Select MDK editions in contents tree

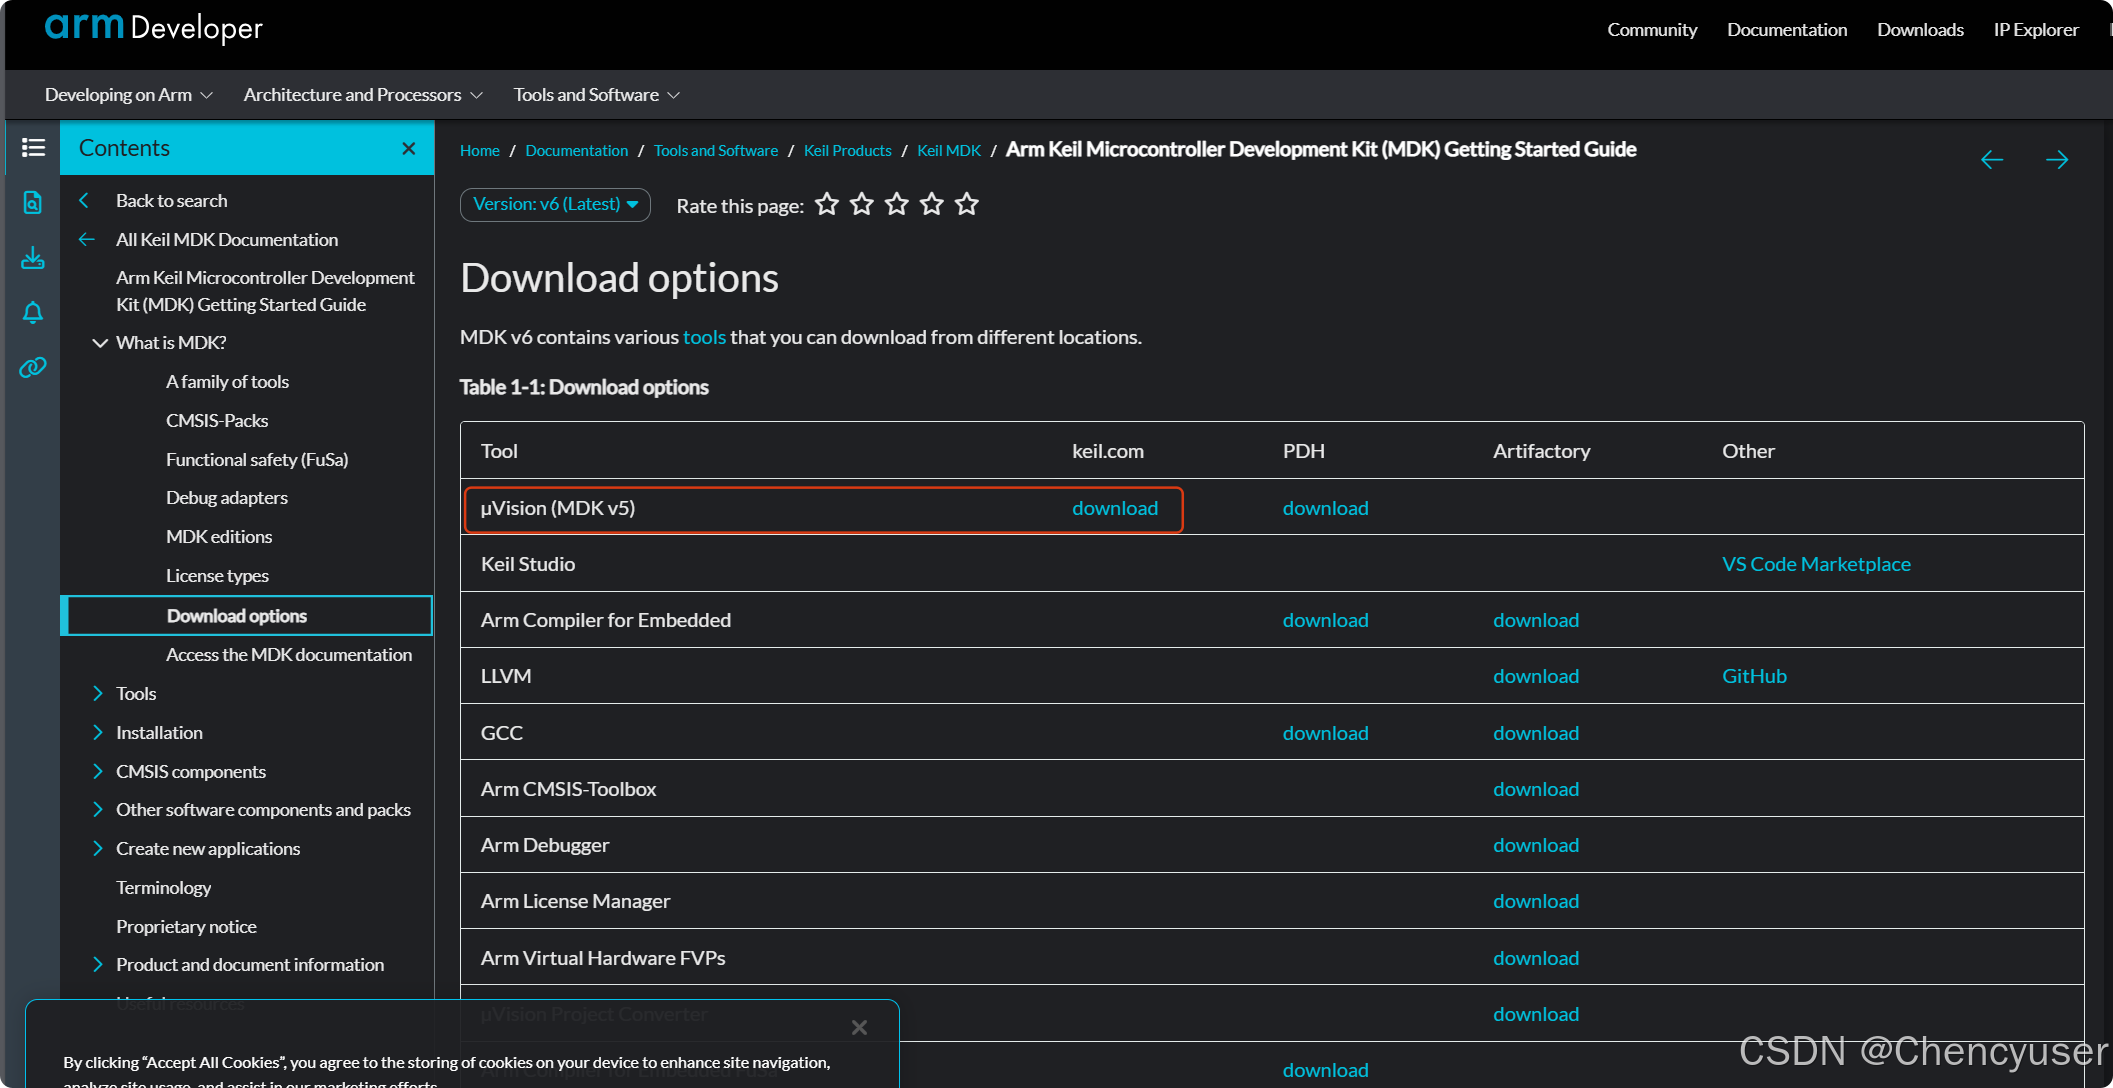click(x=219, y=537)
